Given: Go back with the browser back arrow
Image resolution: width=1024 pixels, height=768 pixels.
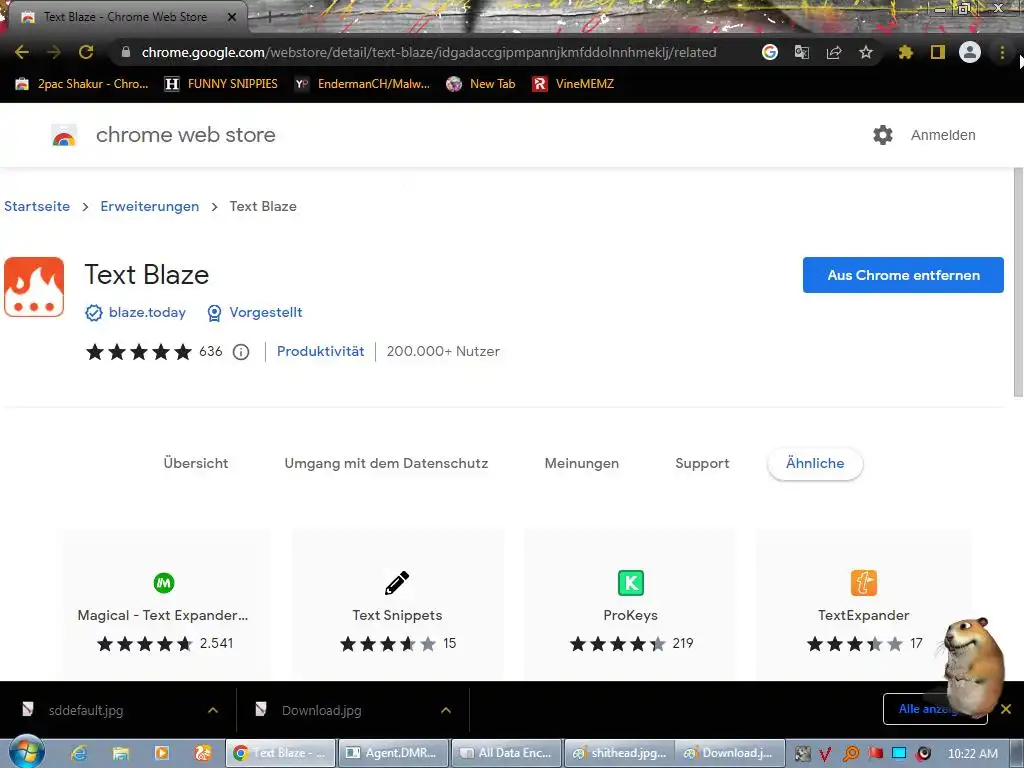Looking at the screenshot, I should coord(22,52).
